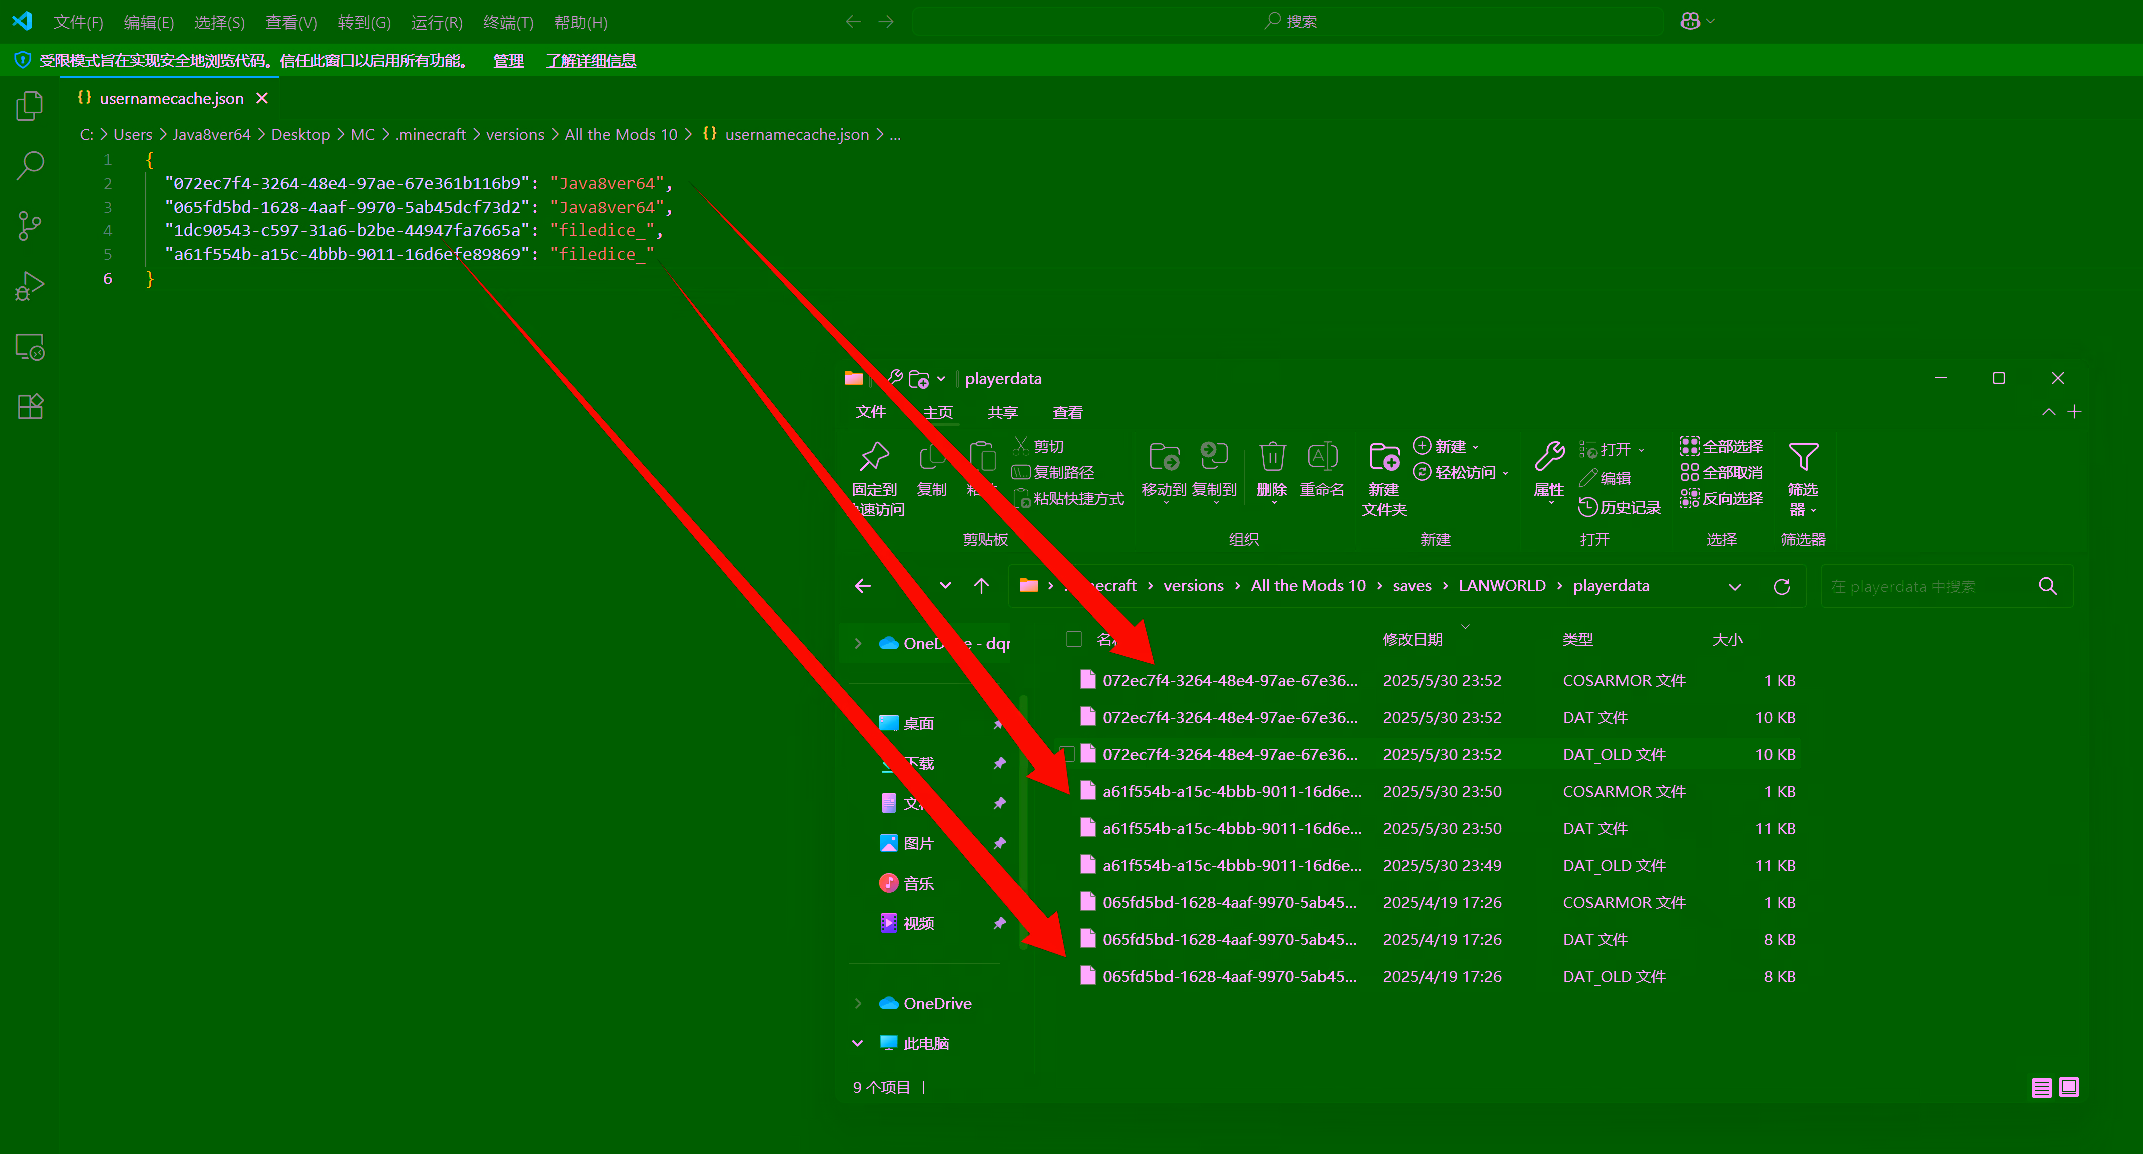2143x1154 pixels.
Task: Switch to the Share (共享) ribbon tab
Action: tap(1002, 413)
